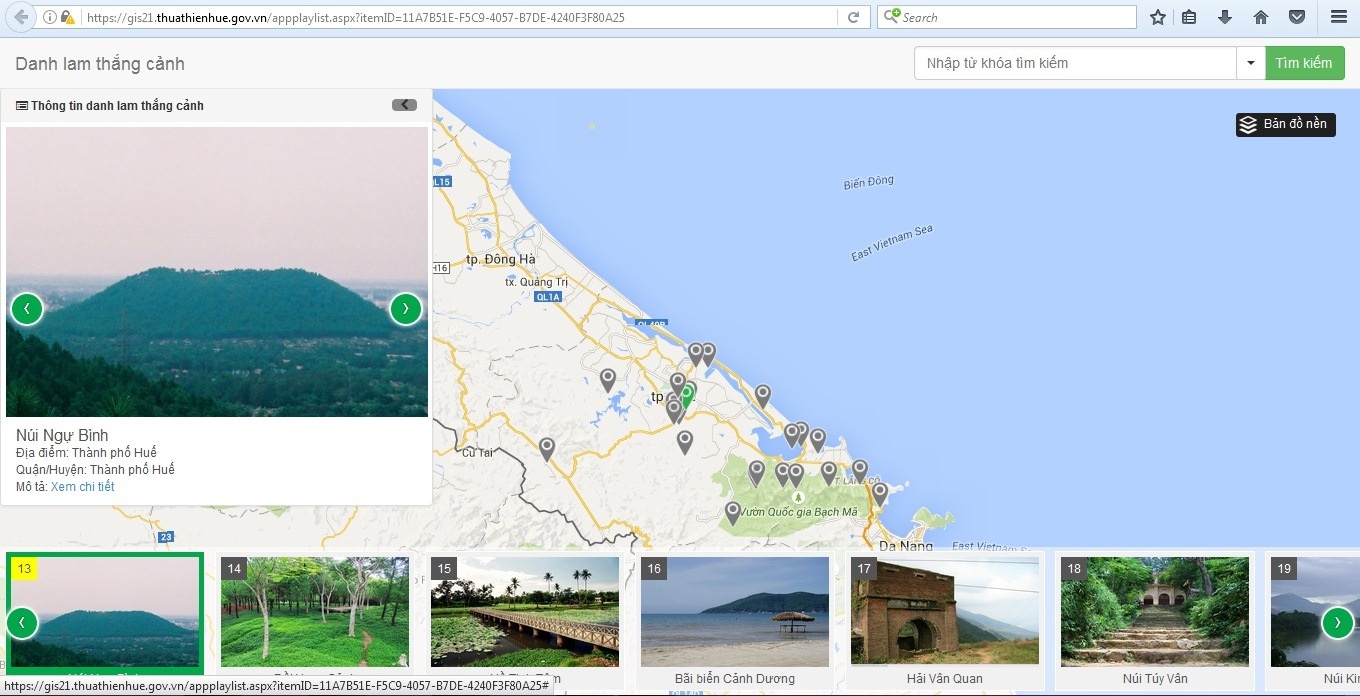Click the large Núi Ngự Bình photo
1360x696 pixels.
217,271
